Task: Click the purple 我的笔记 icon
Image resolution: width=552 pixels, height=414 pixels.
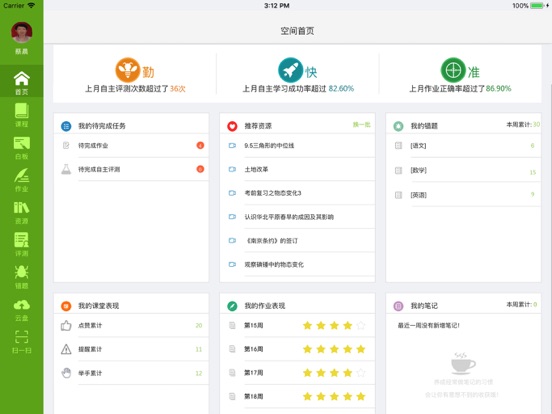Action: (398, 306)
